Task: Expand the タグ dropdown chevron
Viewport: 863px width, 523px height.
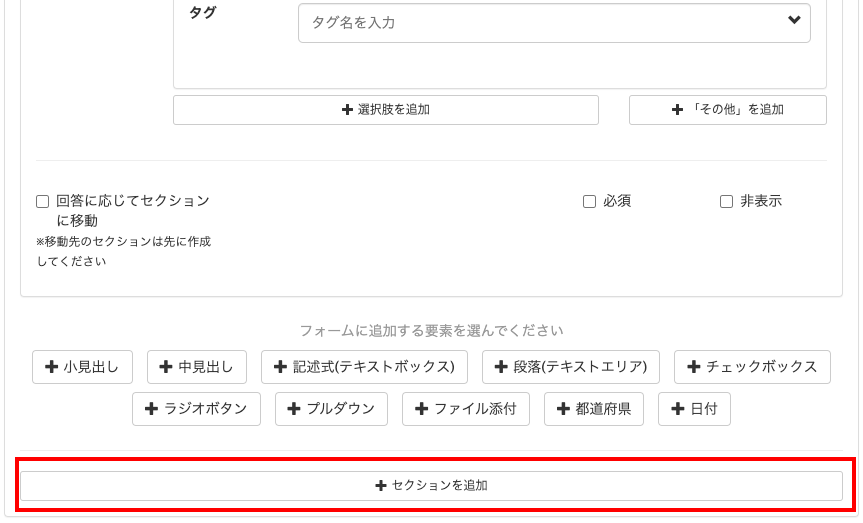Action: pos(794,21)
